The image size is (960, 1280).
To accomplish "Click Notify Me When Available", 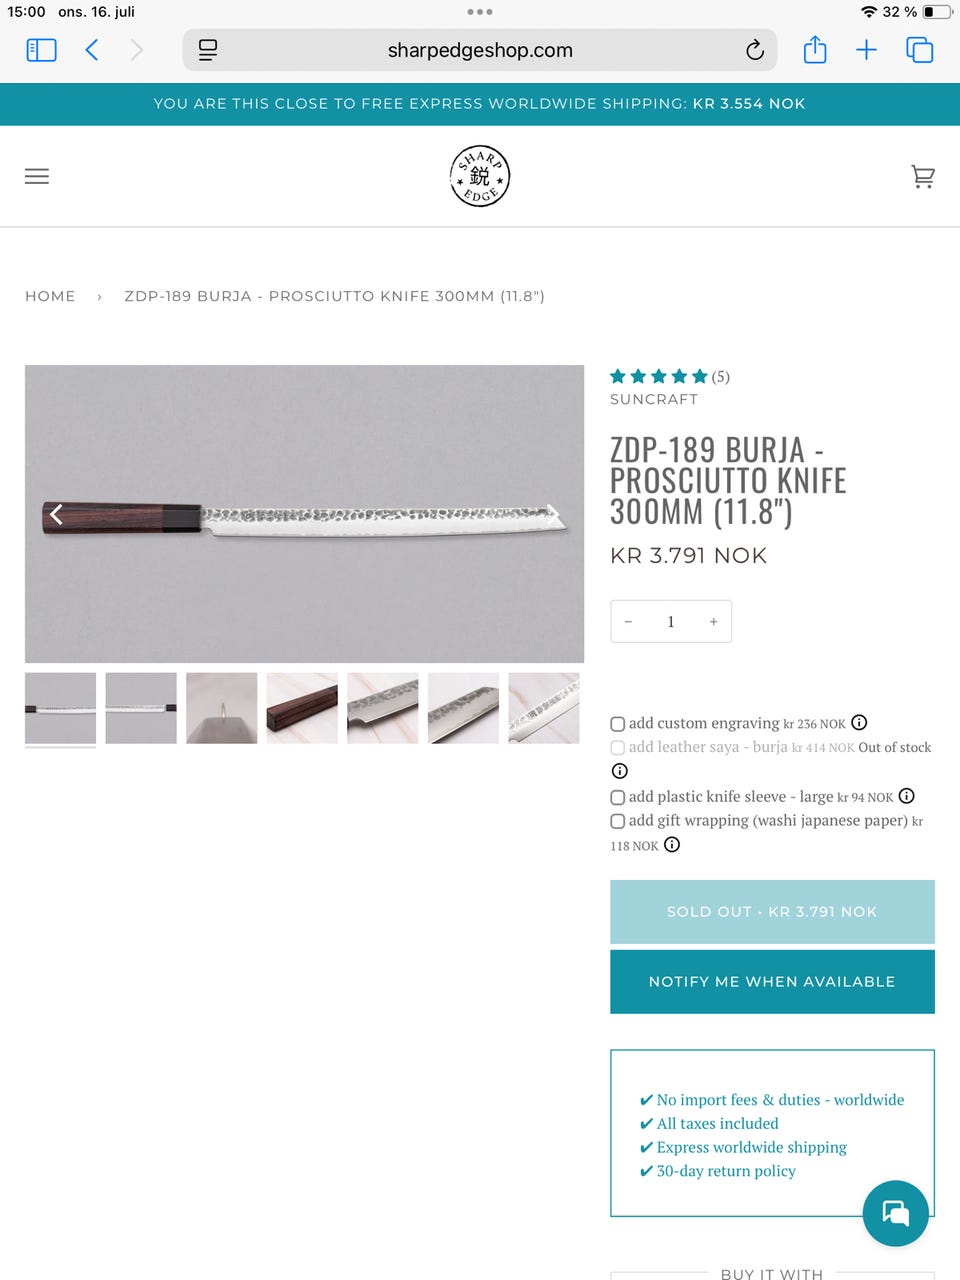I will pyautogui.click(x=772, y=982).
